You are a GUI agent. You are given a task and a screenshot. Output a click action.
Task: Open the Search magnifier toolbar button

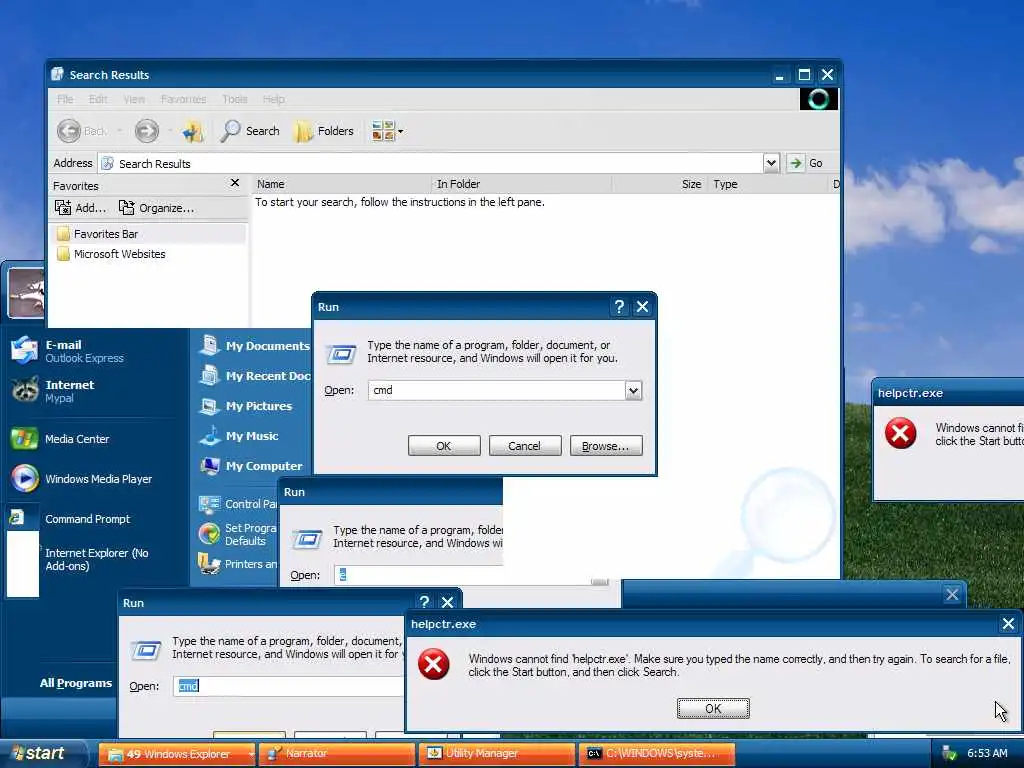click(249, 131)
